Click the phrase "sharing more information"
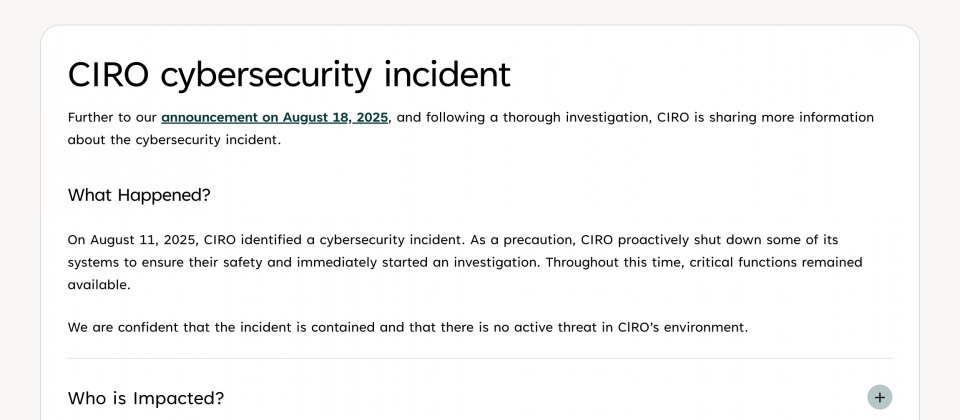The height and width of the screenshot is (420, 960). coord(790,117)
